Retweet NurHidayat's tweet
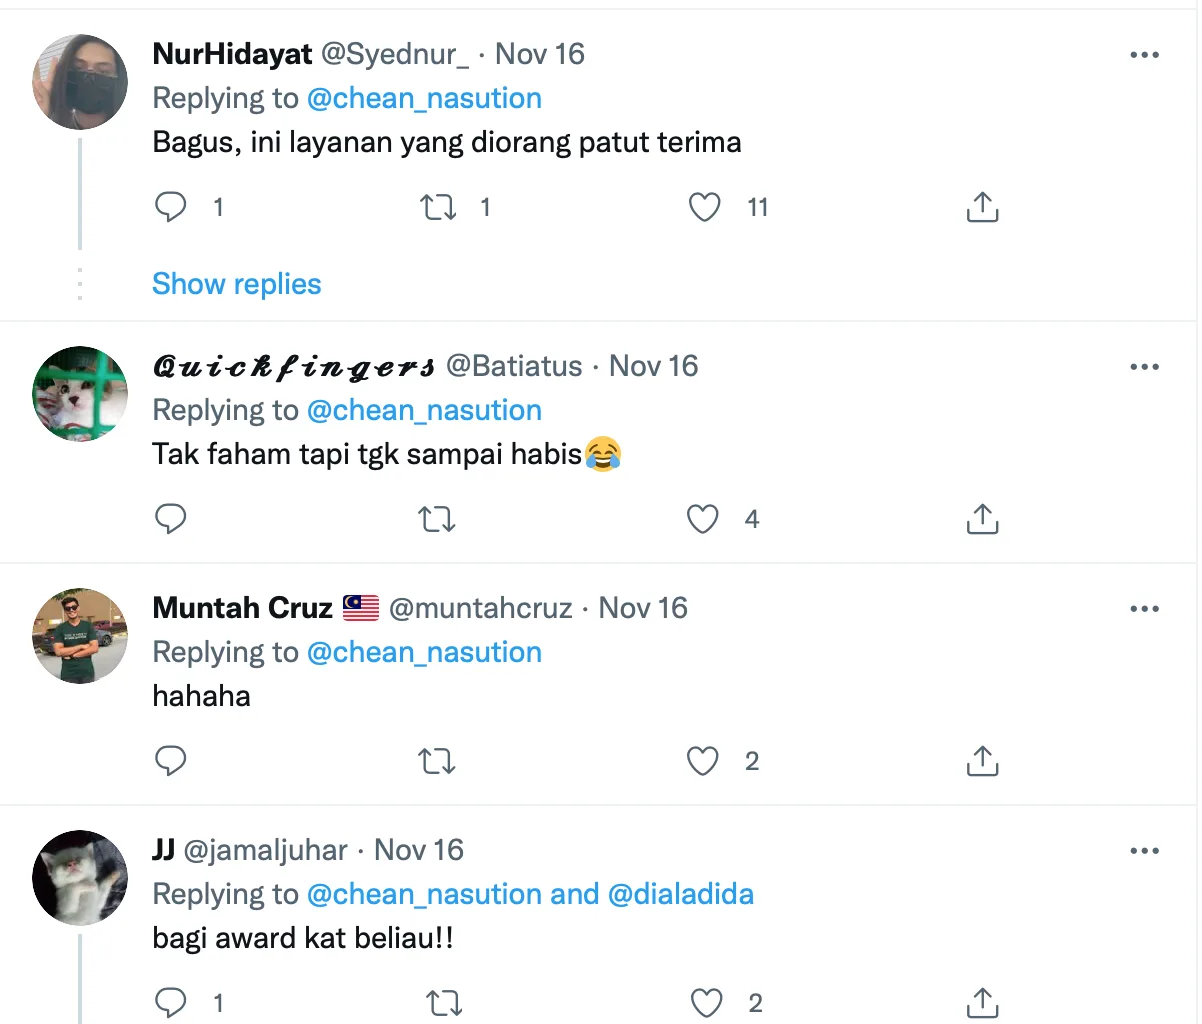 437,207
